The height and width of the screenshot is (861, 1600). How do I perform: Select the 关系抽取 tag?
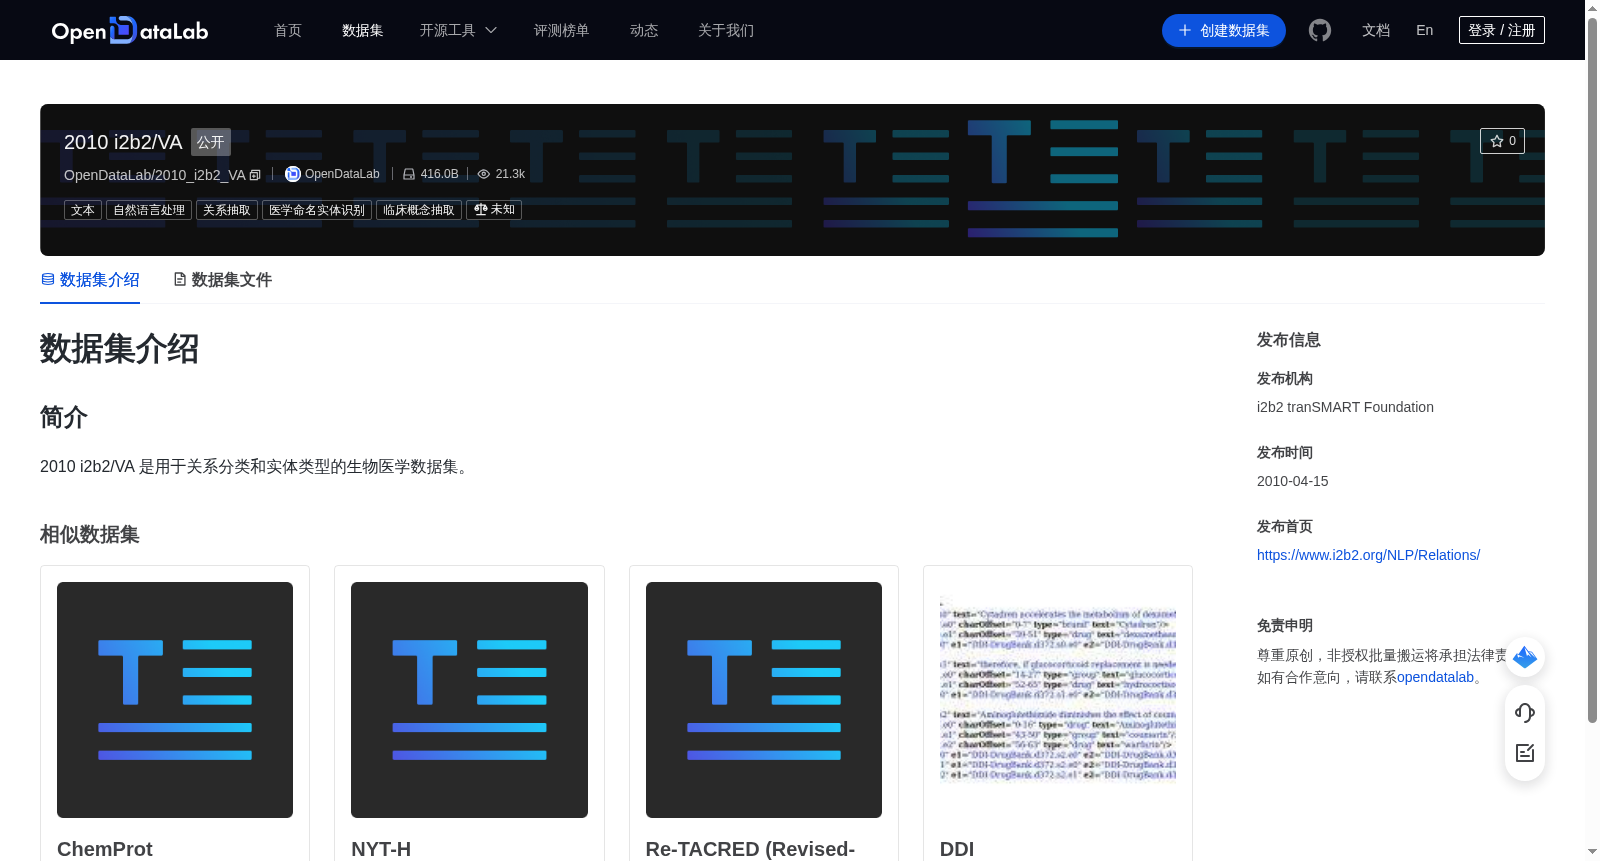tap(227, 210)
